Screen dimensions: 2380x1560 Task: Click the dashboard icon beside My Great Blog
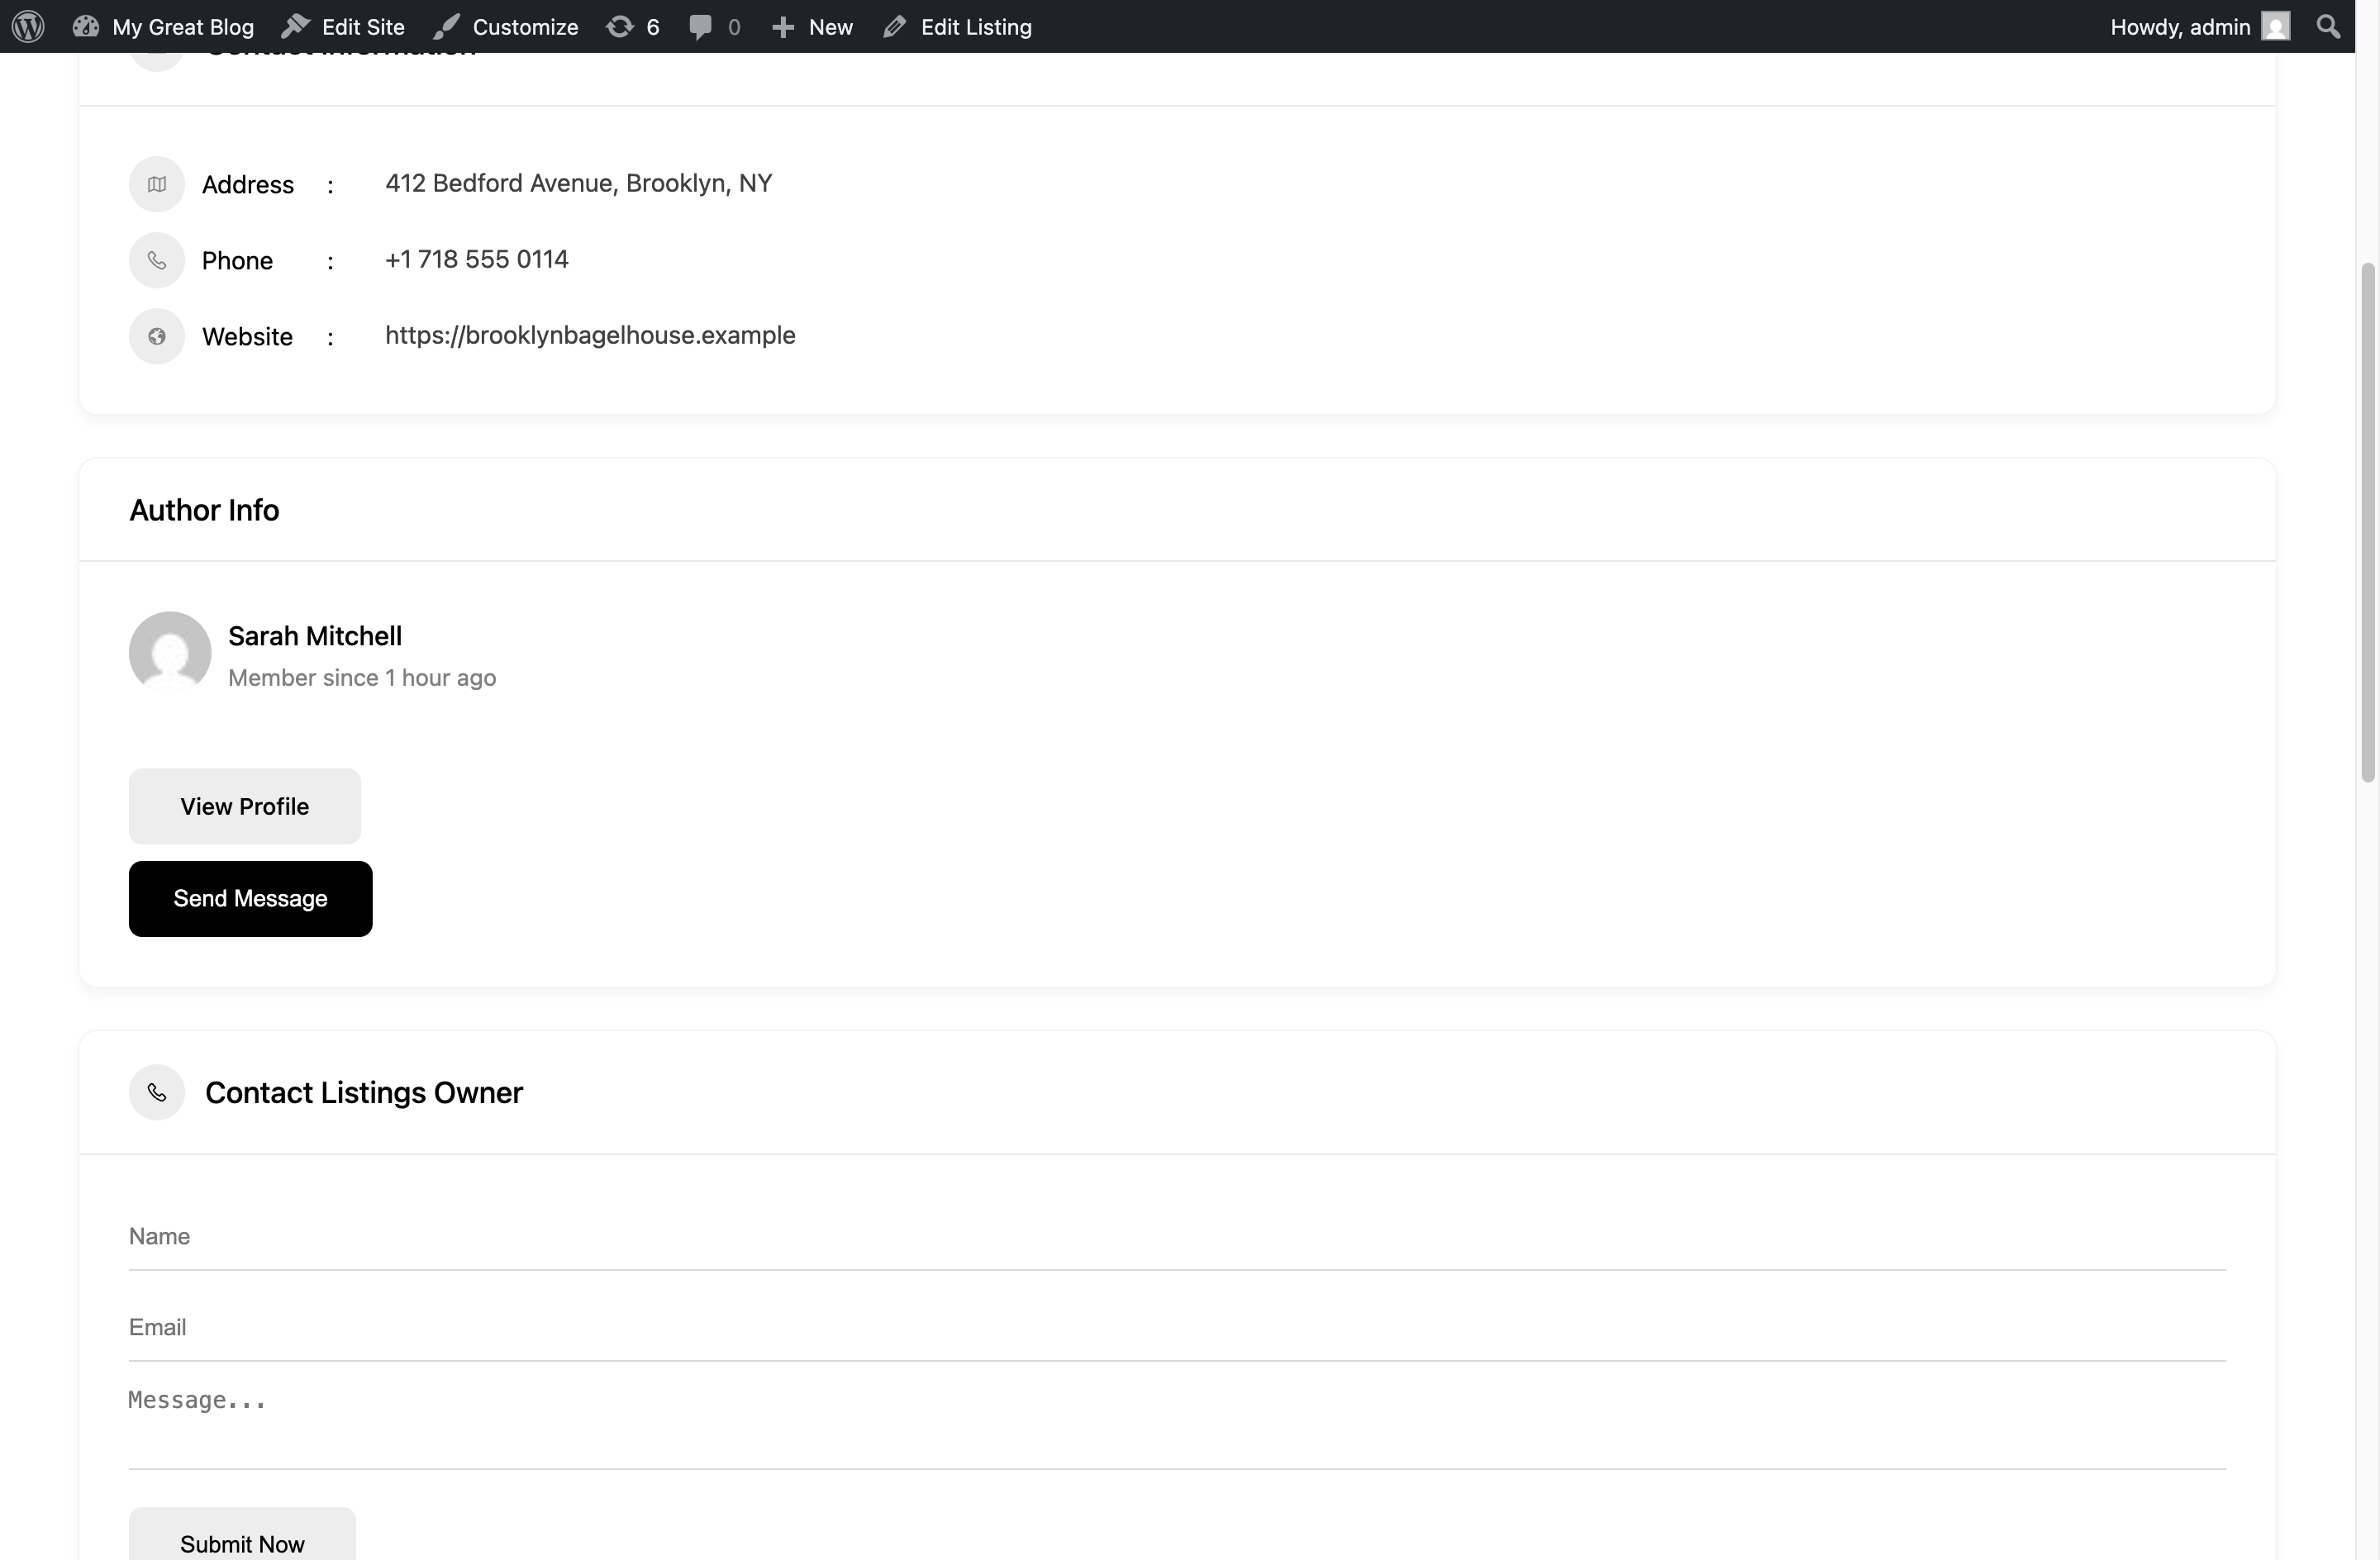pyautogui.click(x=86, y=26)
